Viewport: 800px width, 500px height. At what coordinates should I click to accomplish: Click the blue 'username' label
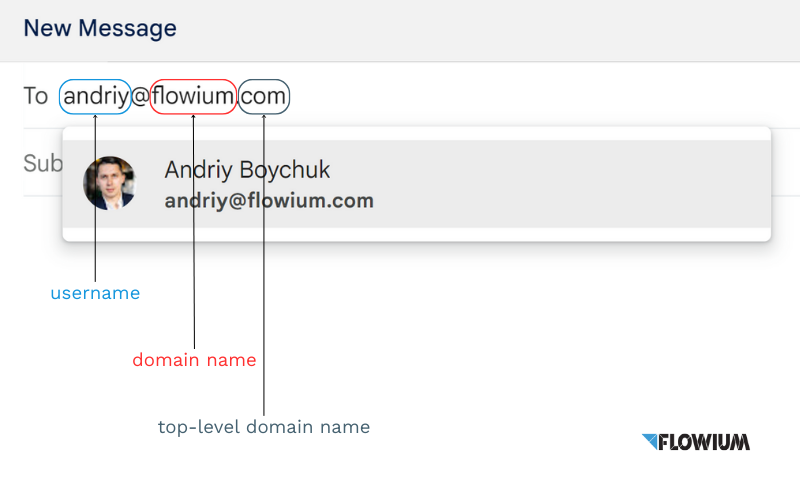tap(95, 294)
